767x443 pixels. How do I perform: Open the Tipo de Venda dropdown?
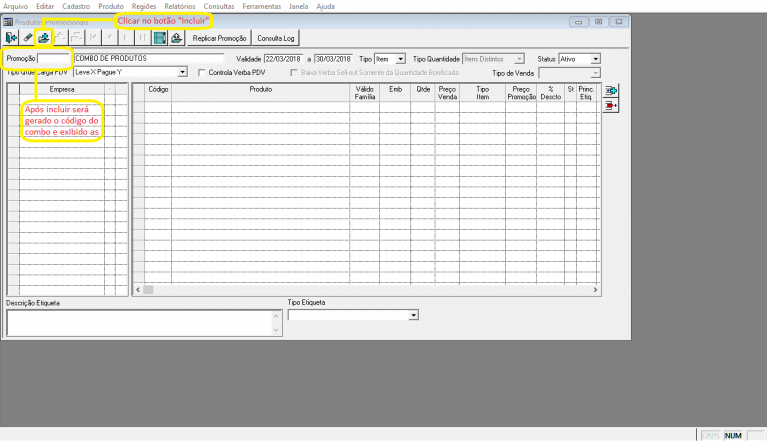[595, 73]
